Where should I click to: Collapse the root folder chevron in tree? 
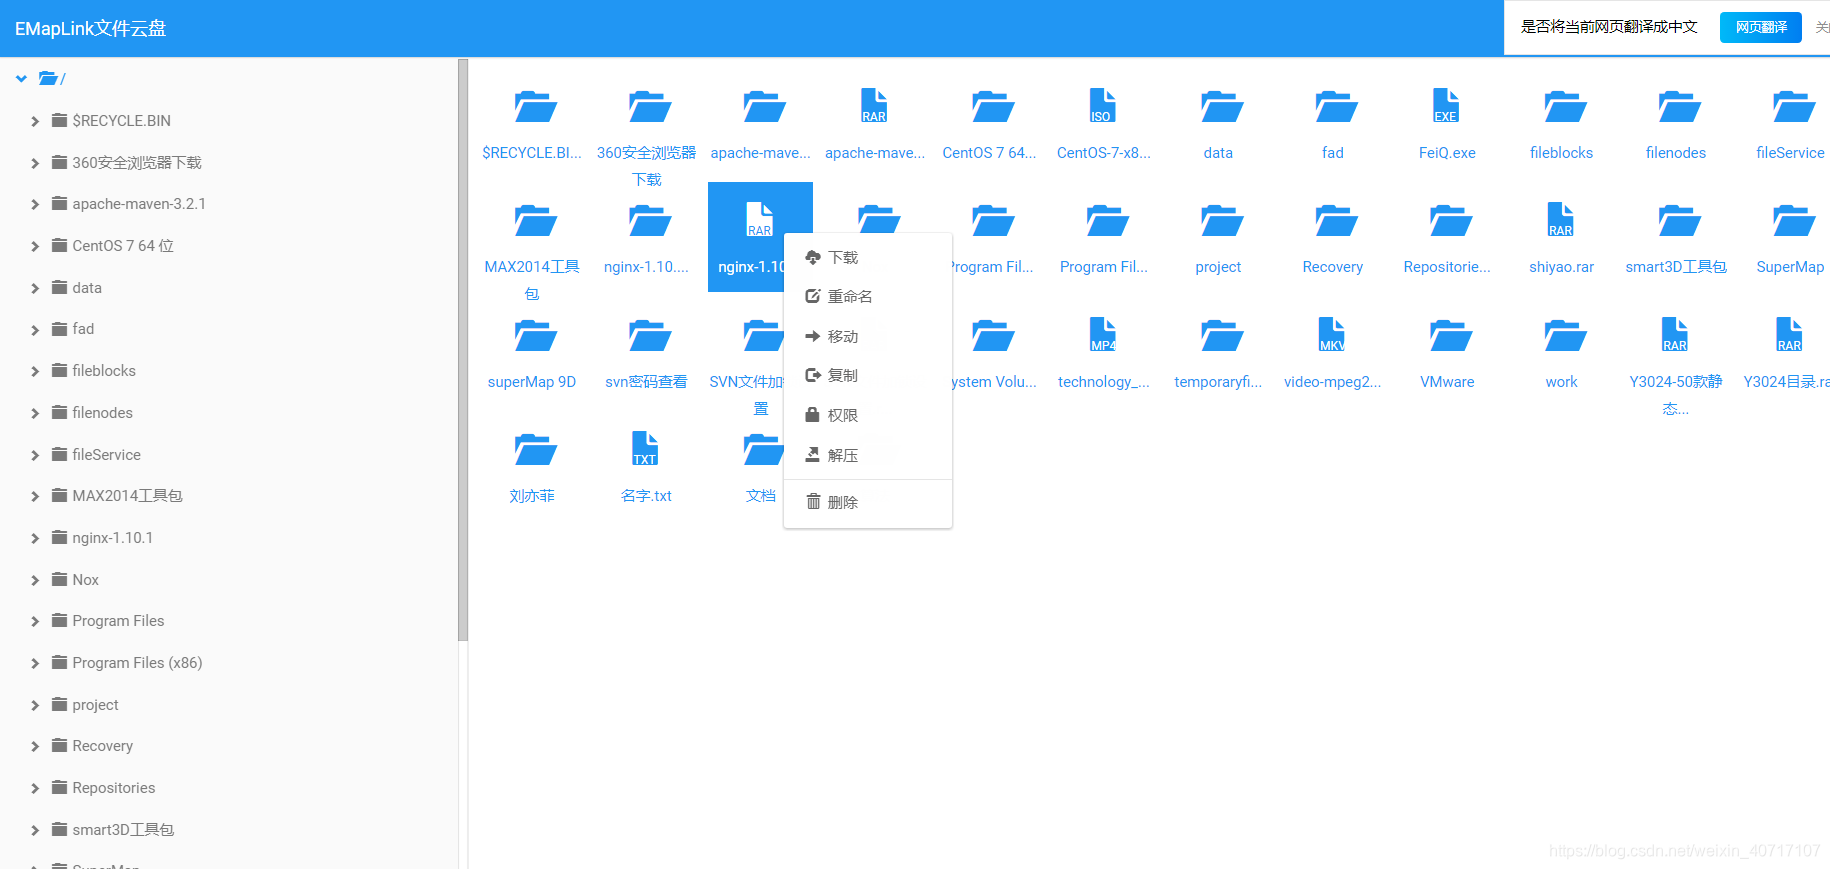click(x=21, y=78)
